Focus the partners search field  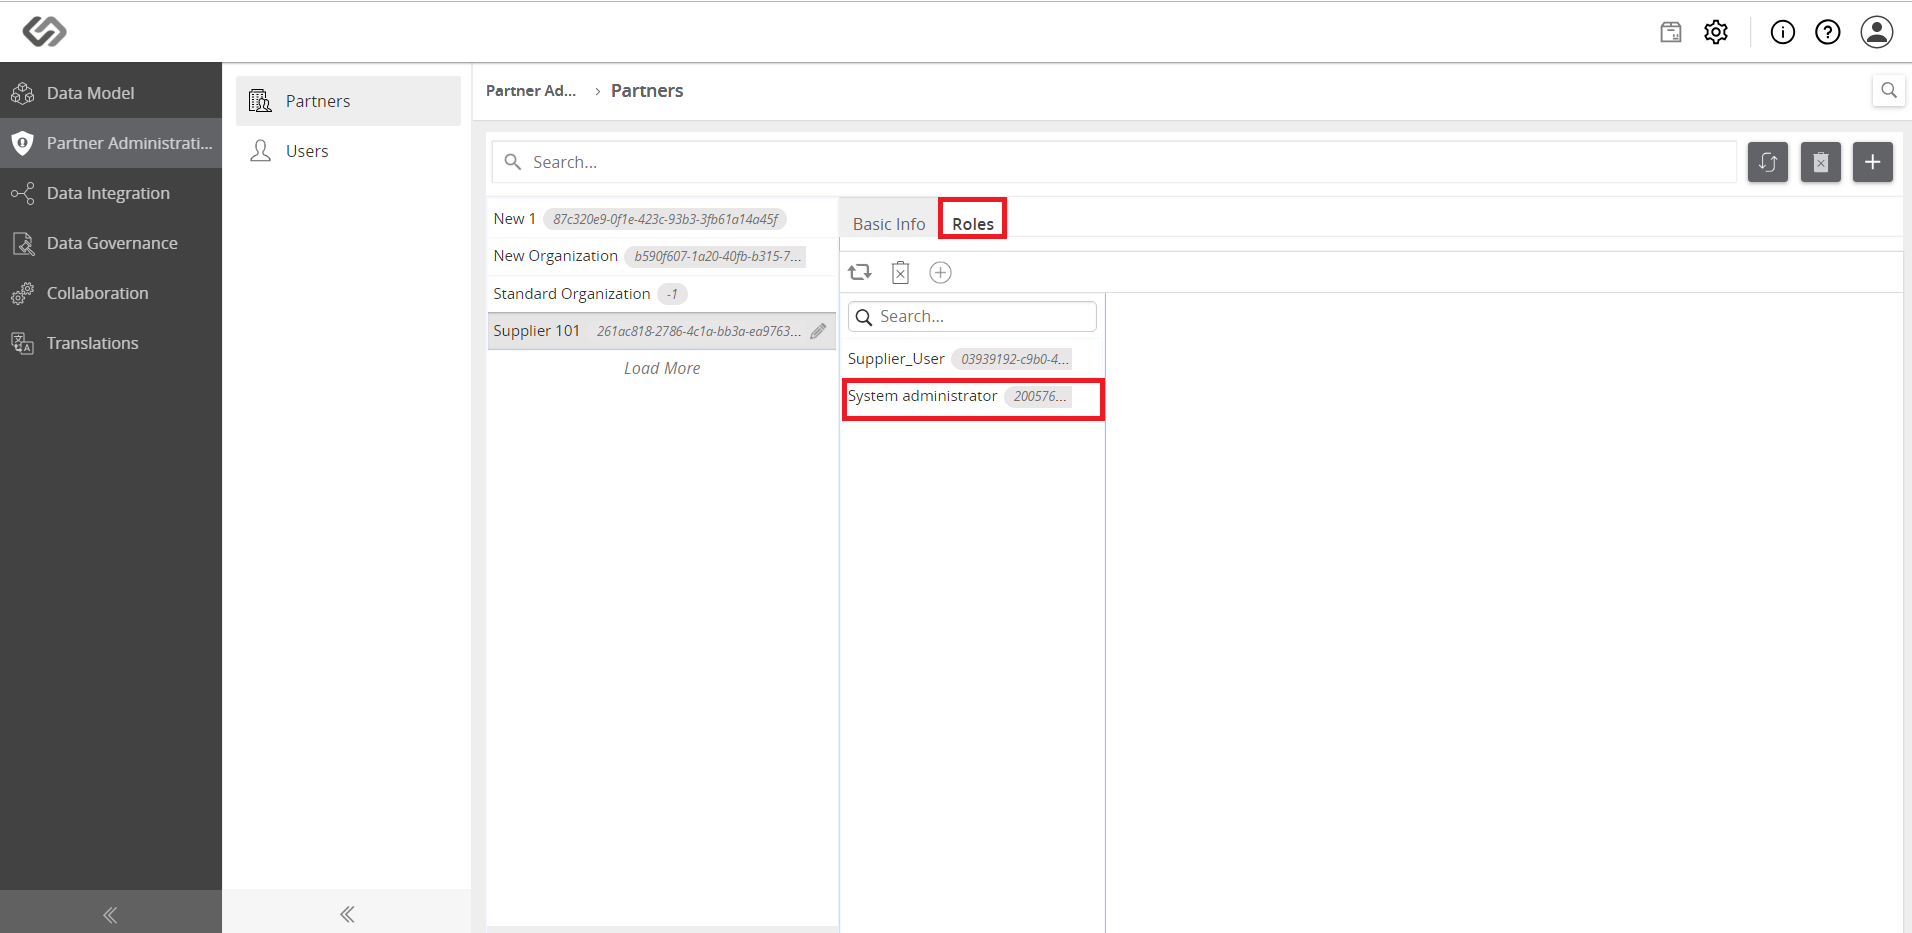(1114, 162)
